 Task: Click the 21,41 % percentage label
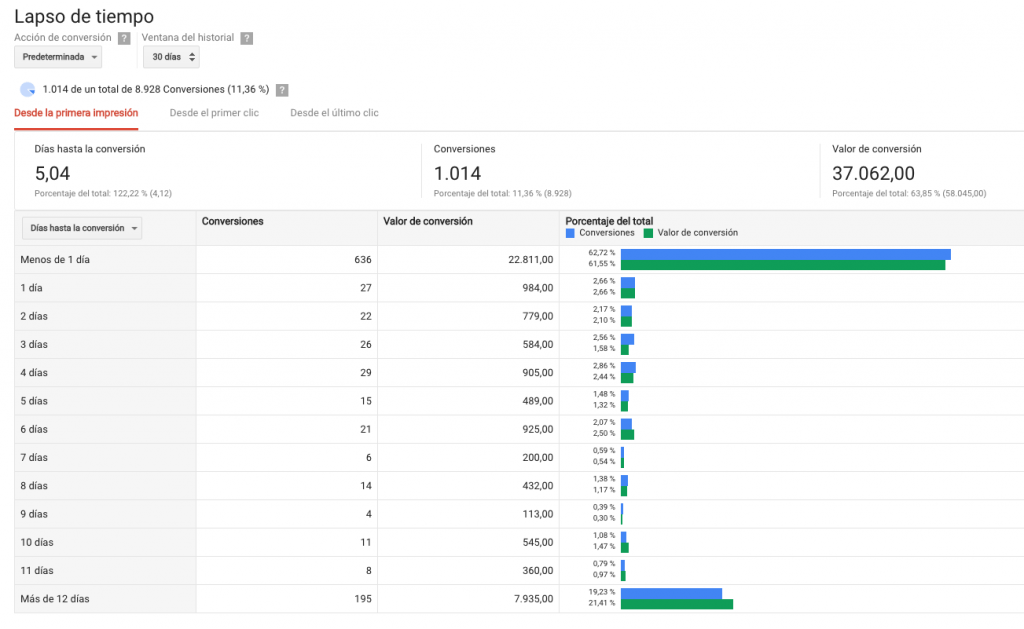point(601,604)
